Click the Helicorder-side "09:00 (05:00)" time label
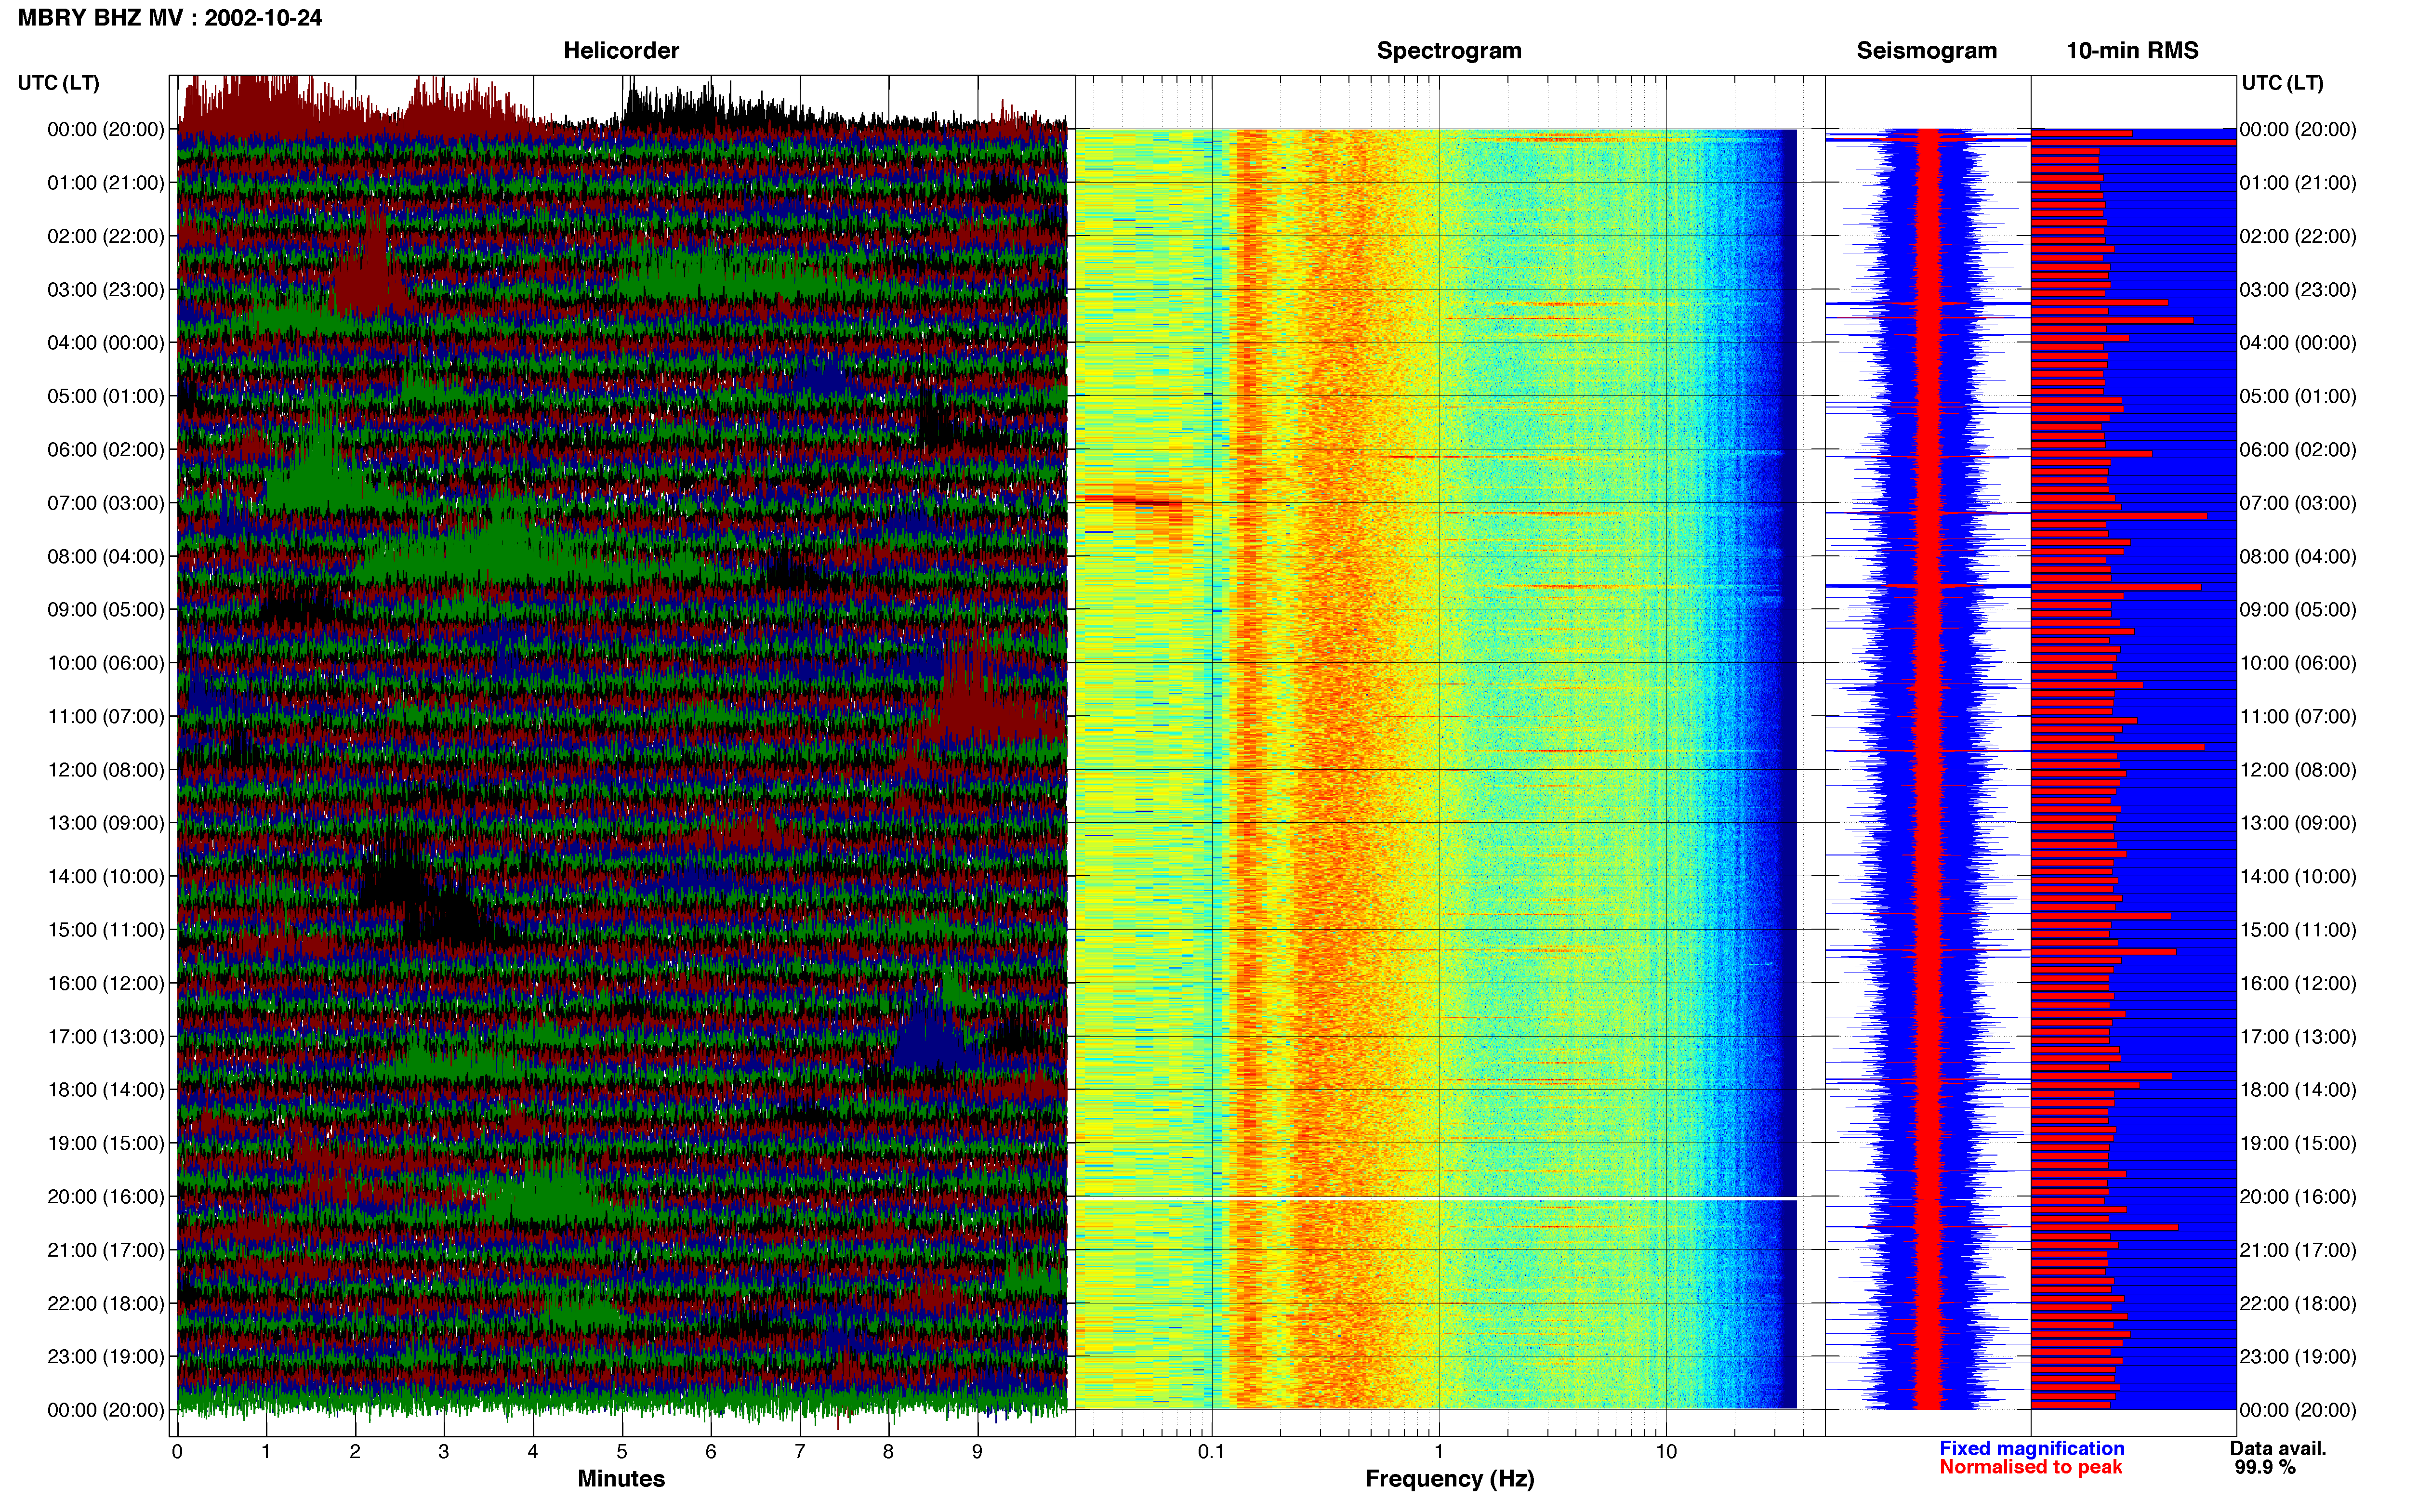The height and width of the screenshot is (1512, 2418). [105, 609]
